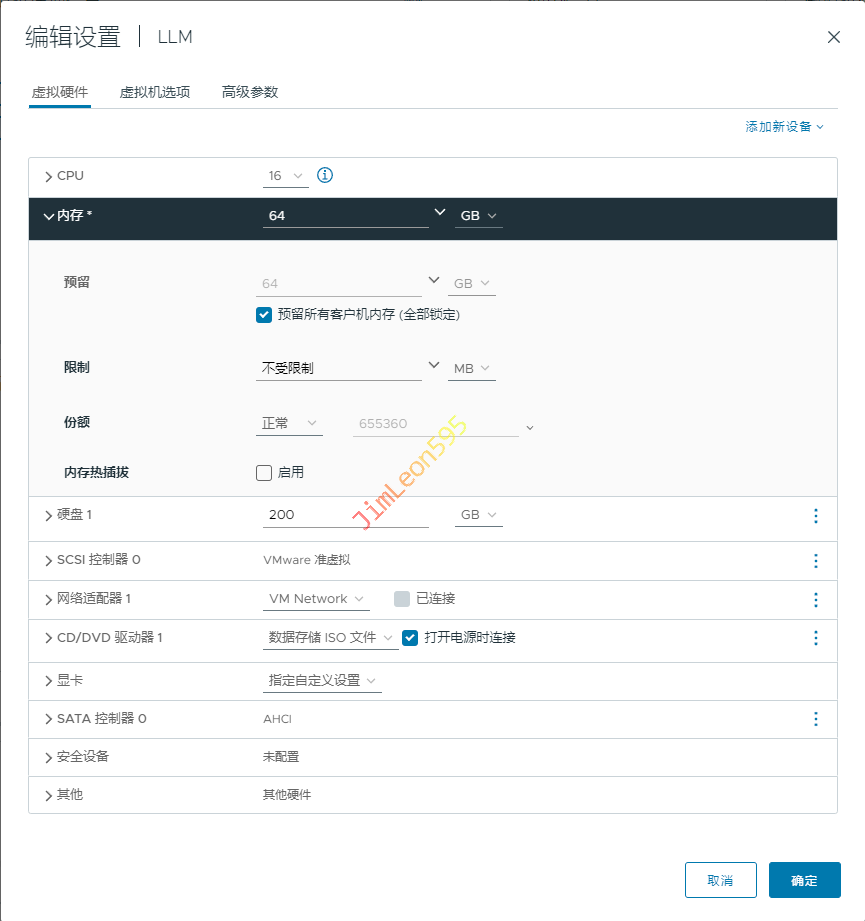Enable 内存热插拔 checkbox
The width and height of the screenshot is (865, 921).
tap(264, 473)
